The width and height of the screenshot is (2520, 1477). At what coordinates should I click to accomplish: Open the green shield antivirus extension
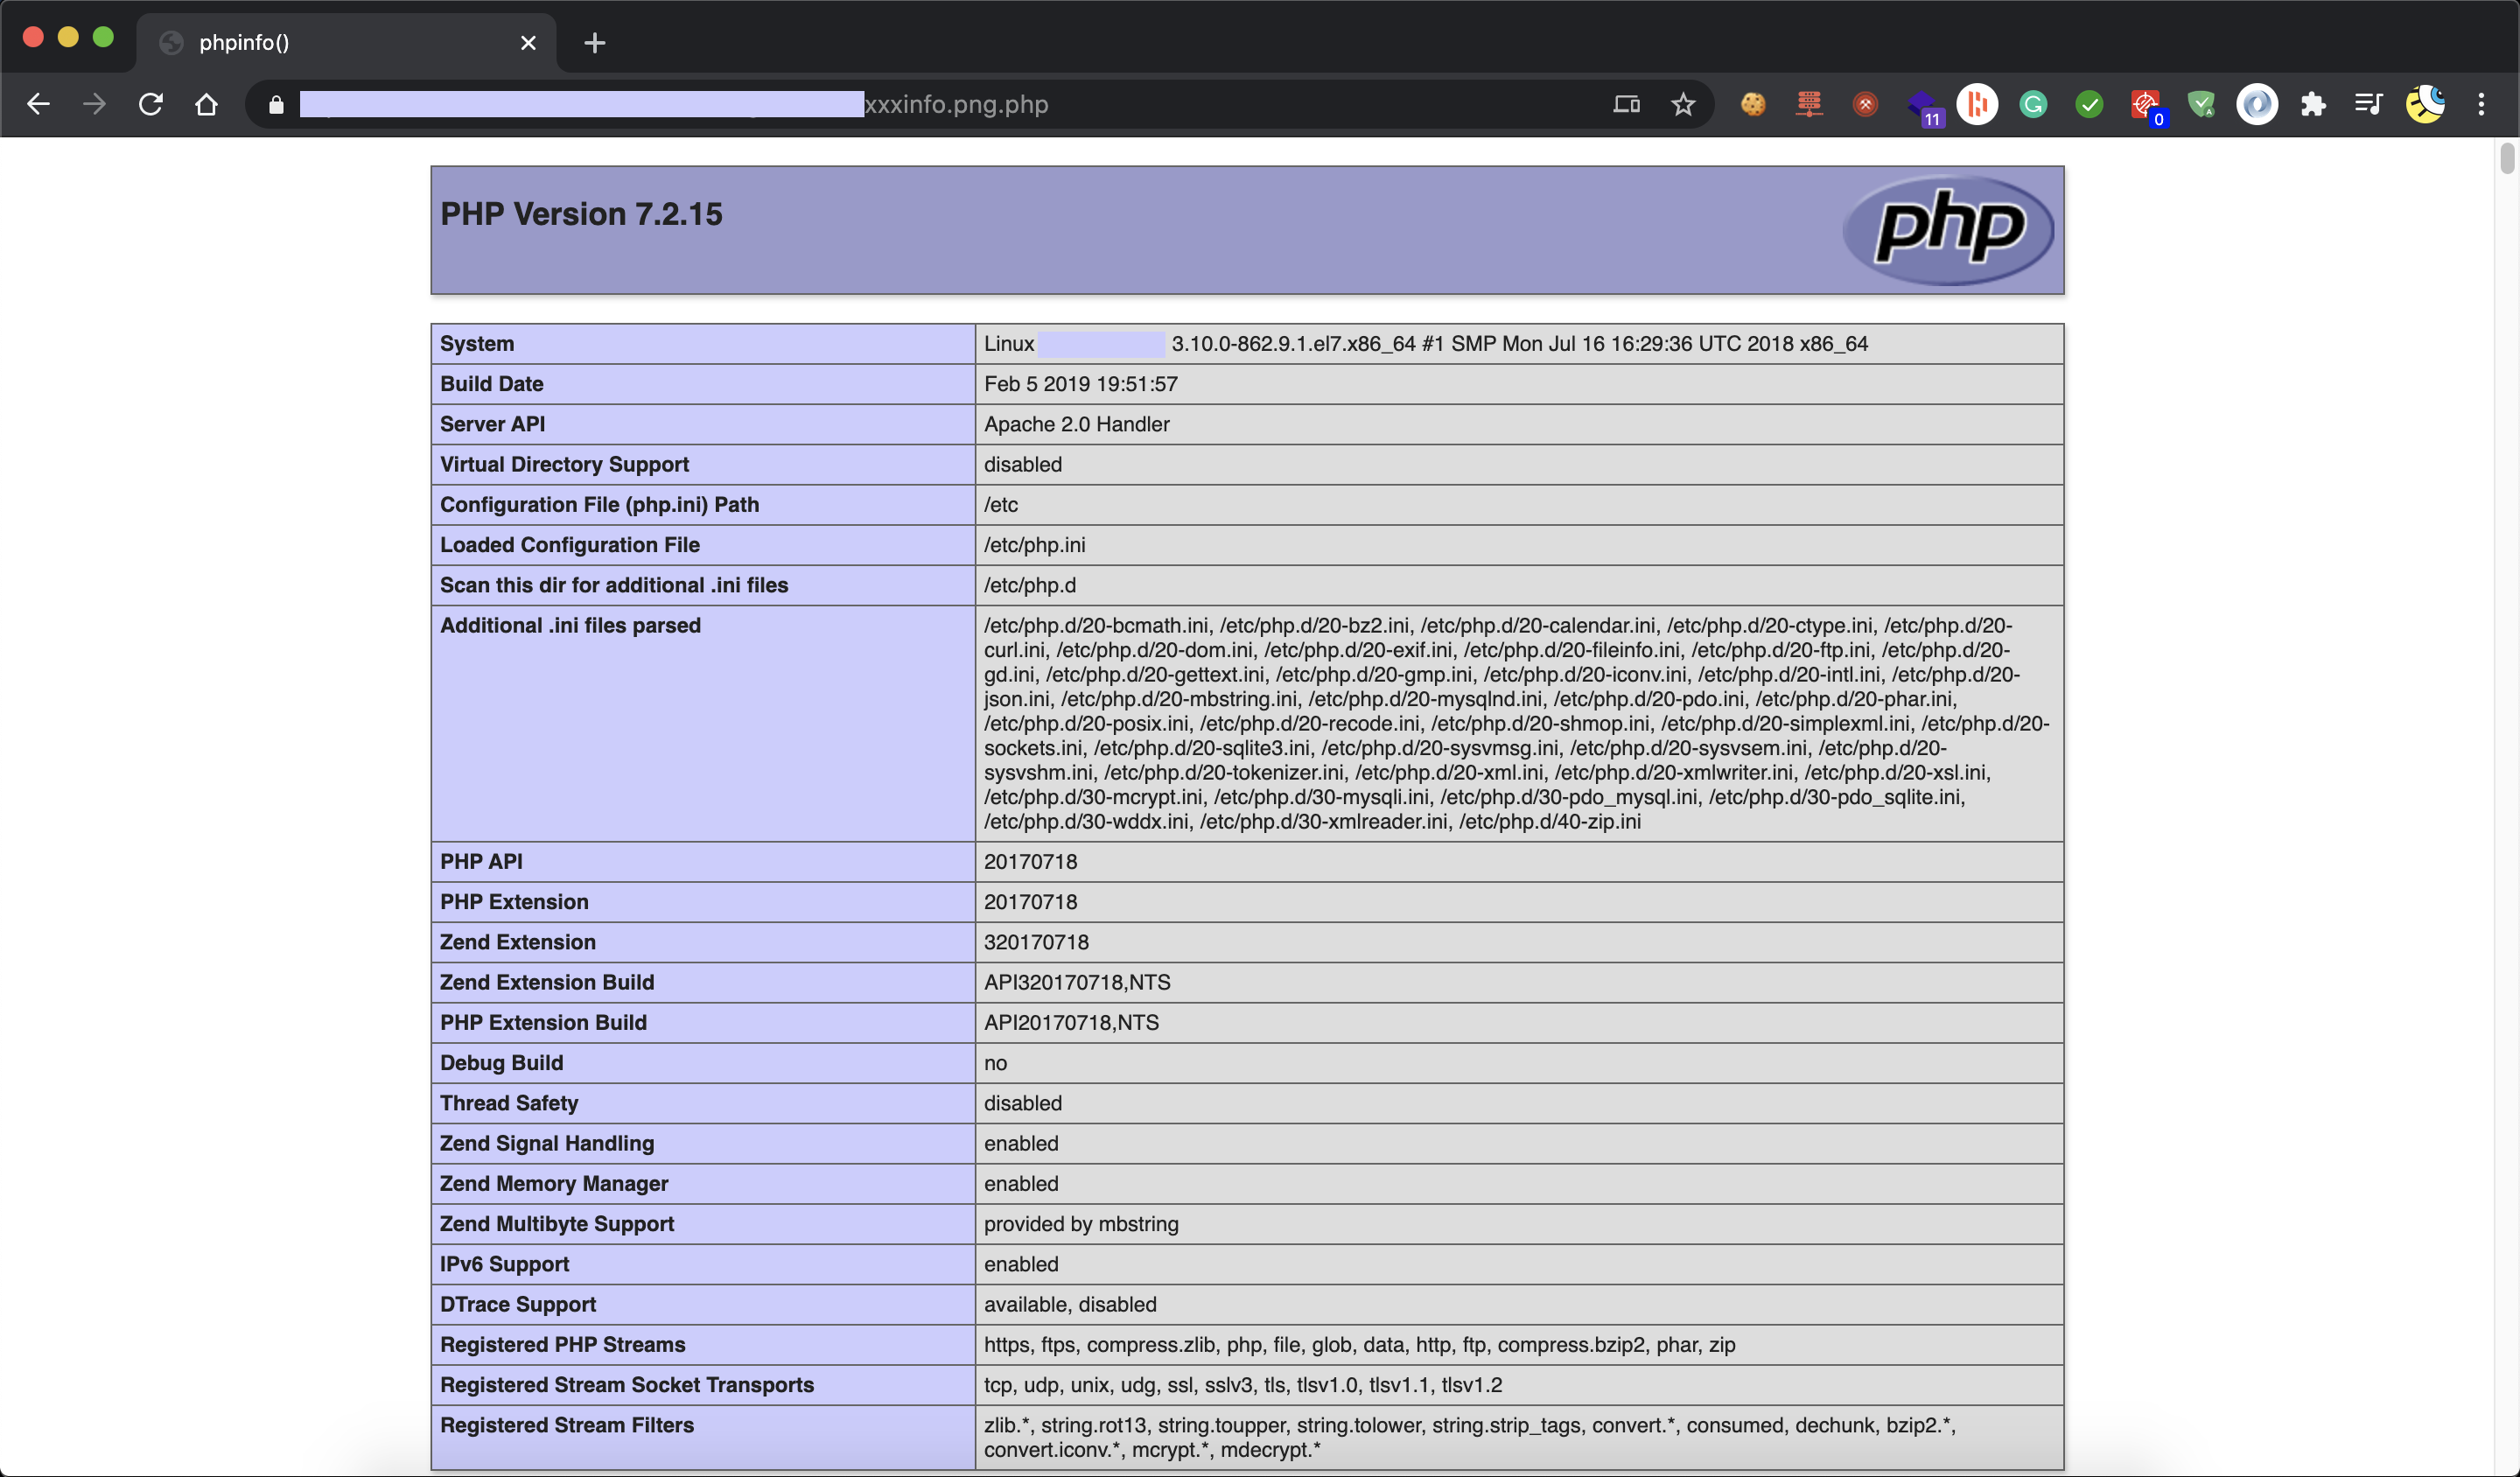coord(2200,104)
